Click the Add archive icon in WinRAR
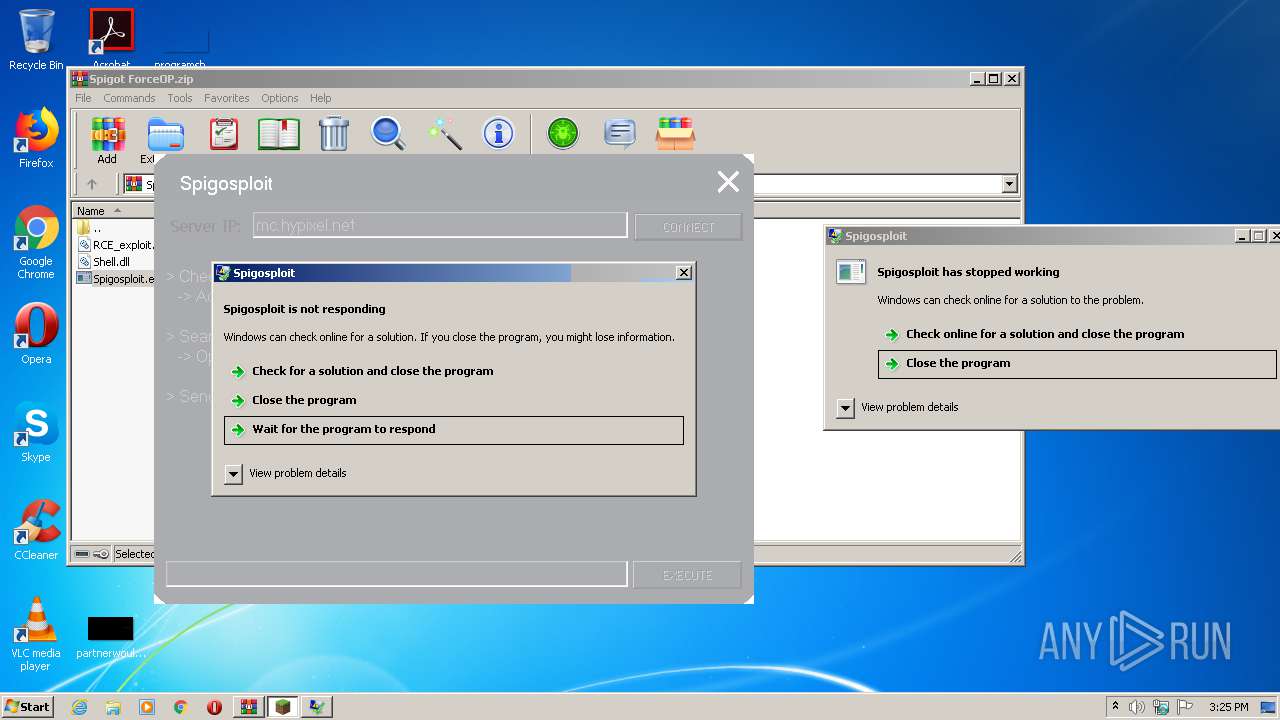 pos(107,134)
